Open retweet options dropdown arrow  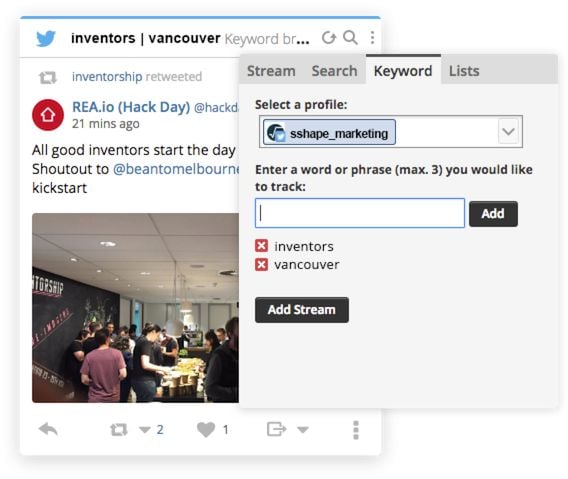(x=145, y=430)
